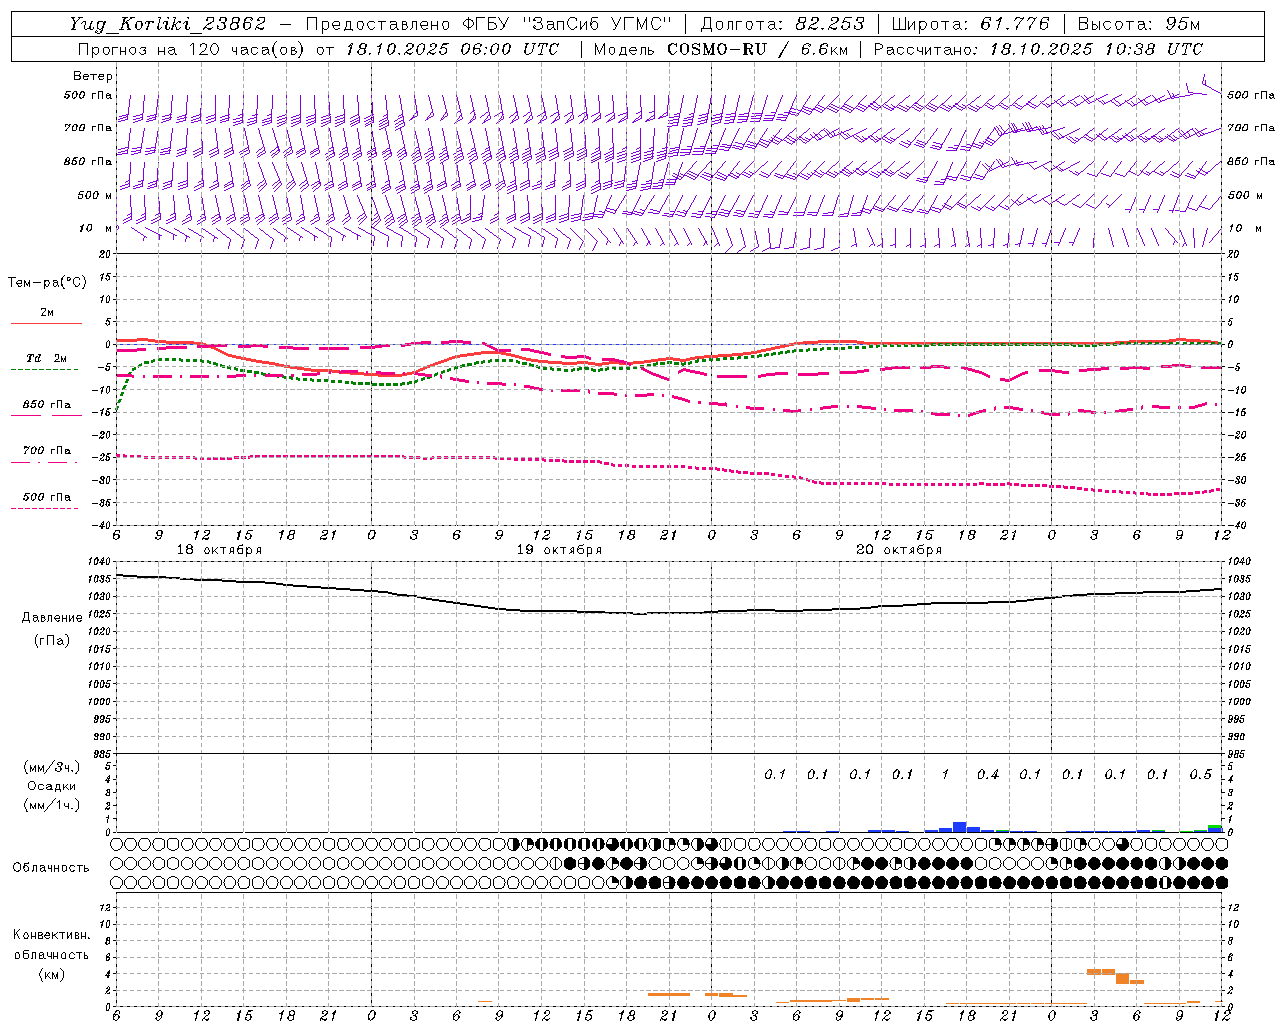Image resolution: width=1280 pixels, height=1024 pixels.
Task: Click the 1040 value on left pressure axis
Action: (x=100, y=562)
